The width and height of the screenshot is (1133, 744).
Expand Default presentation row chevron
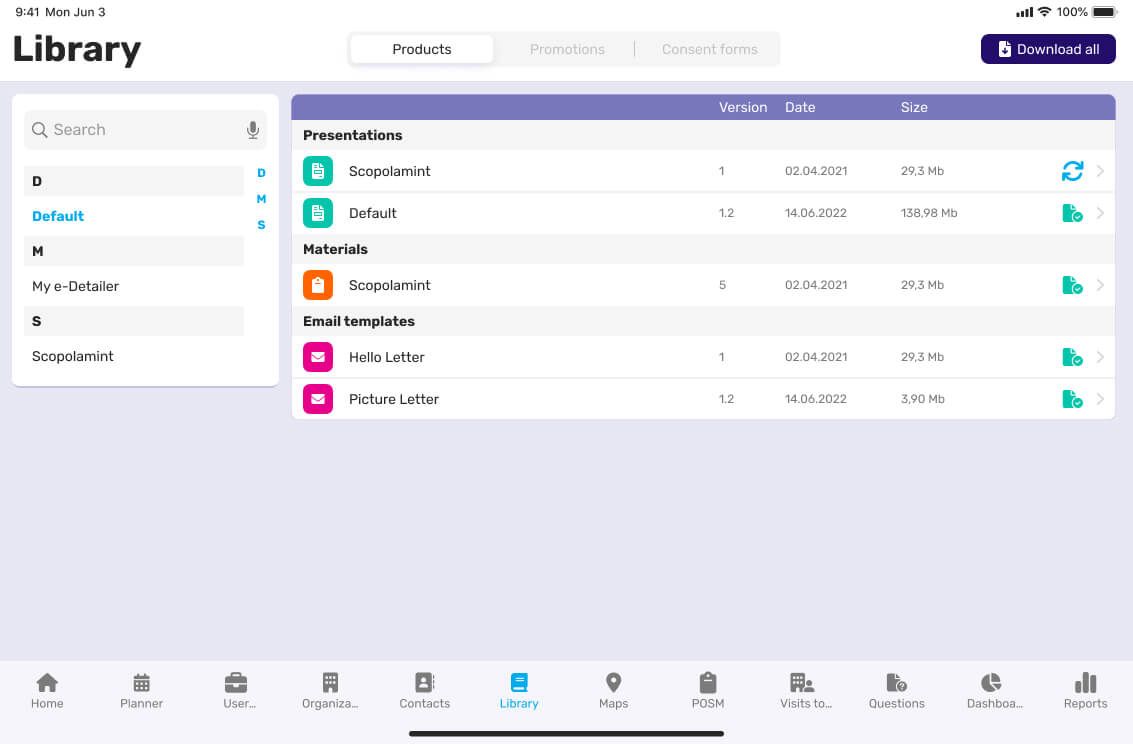[1100, 213]
